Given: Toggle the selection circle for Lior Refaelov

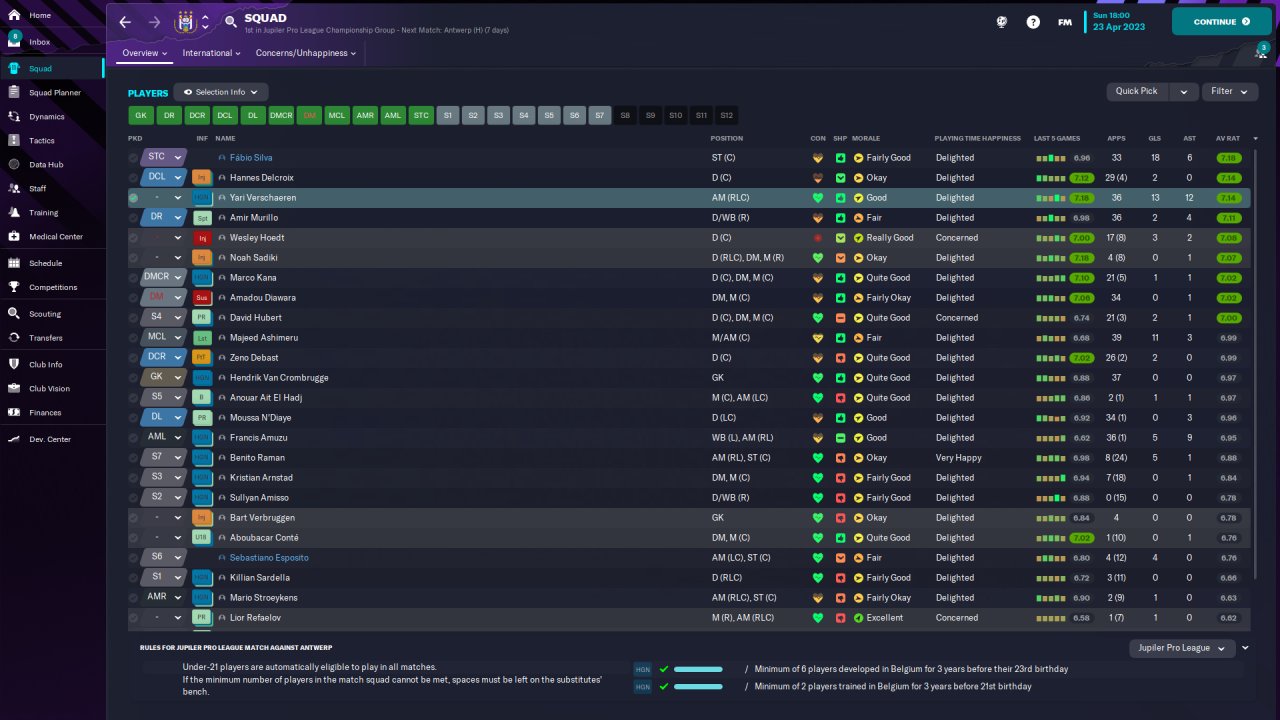Looking at the screenshot, I should coord(134,618).
